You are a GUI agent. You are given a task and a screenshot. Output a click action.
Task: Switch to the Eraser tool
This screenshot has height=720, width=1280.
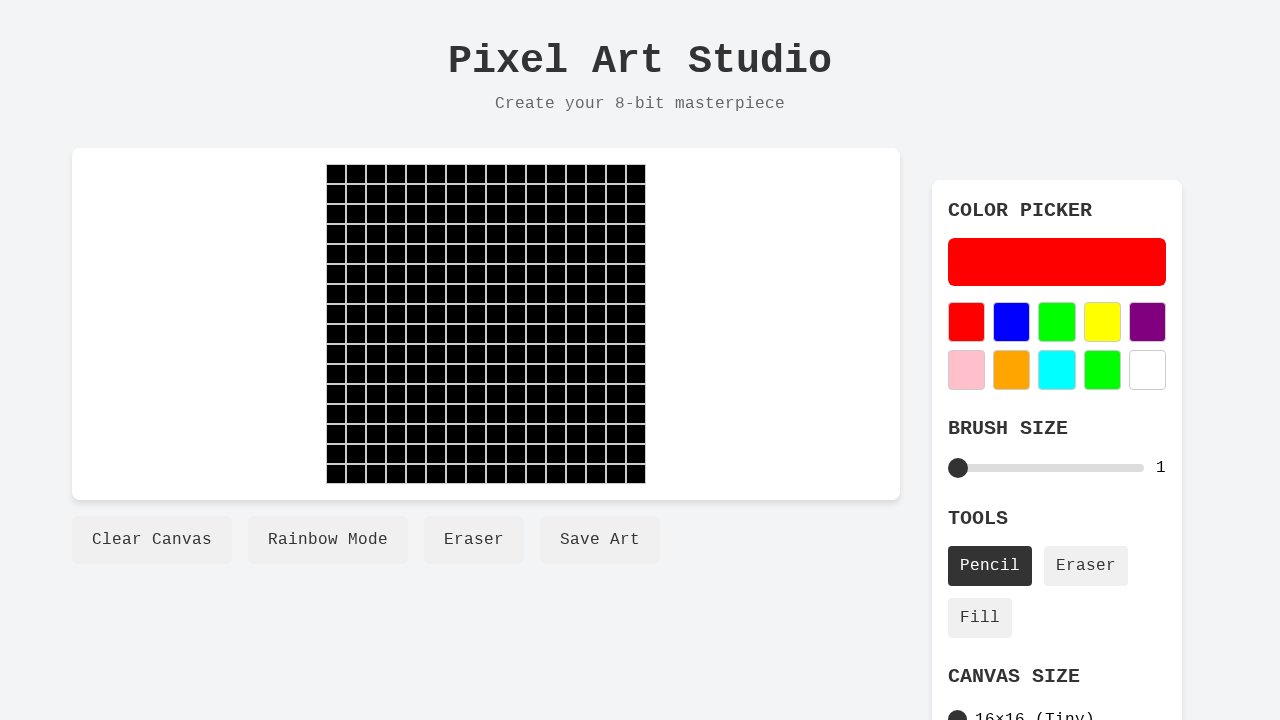click(1085, 566)
